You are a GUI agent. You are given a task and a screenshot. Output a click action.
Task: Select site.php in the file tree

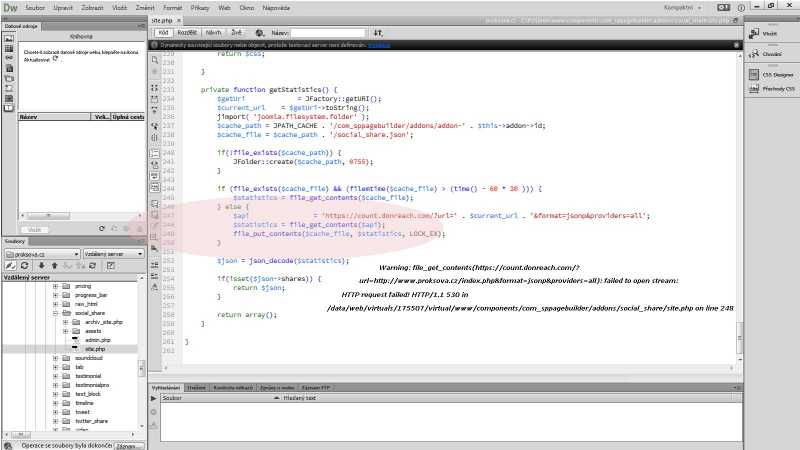pos(95,349)
